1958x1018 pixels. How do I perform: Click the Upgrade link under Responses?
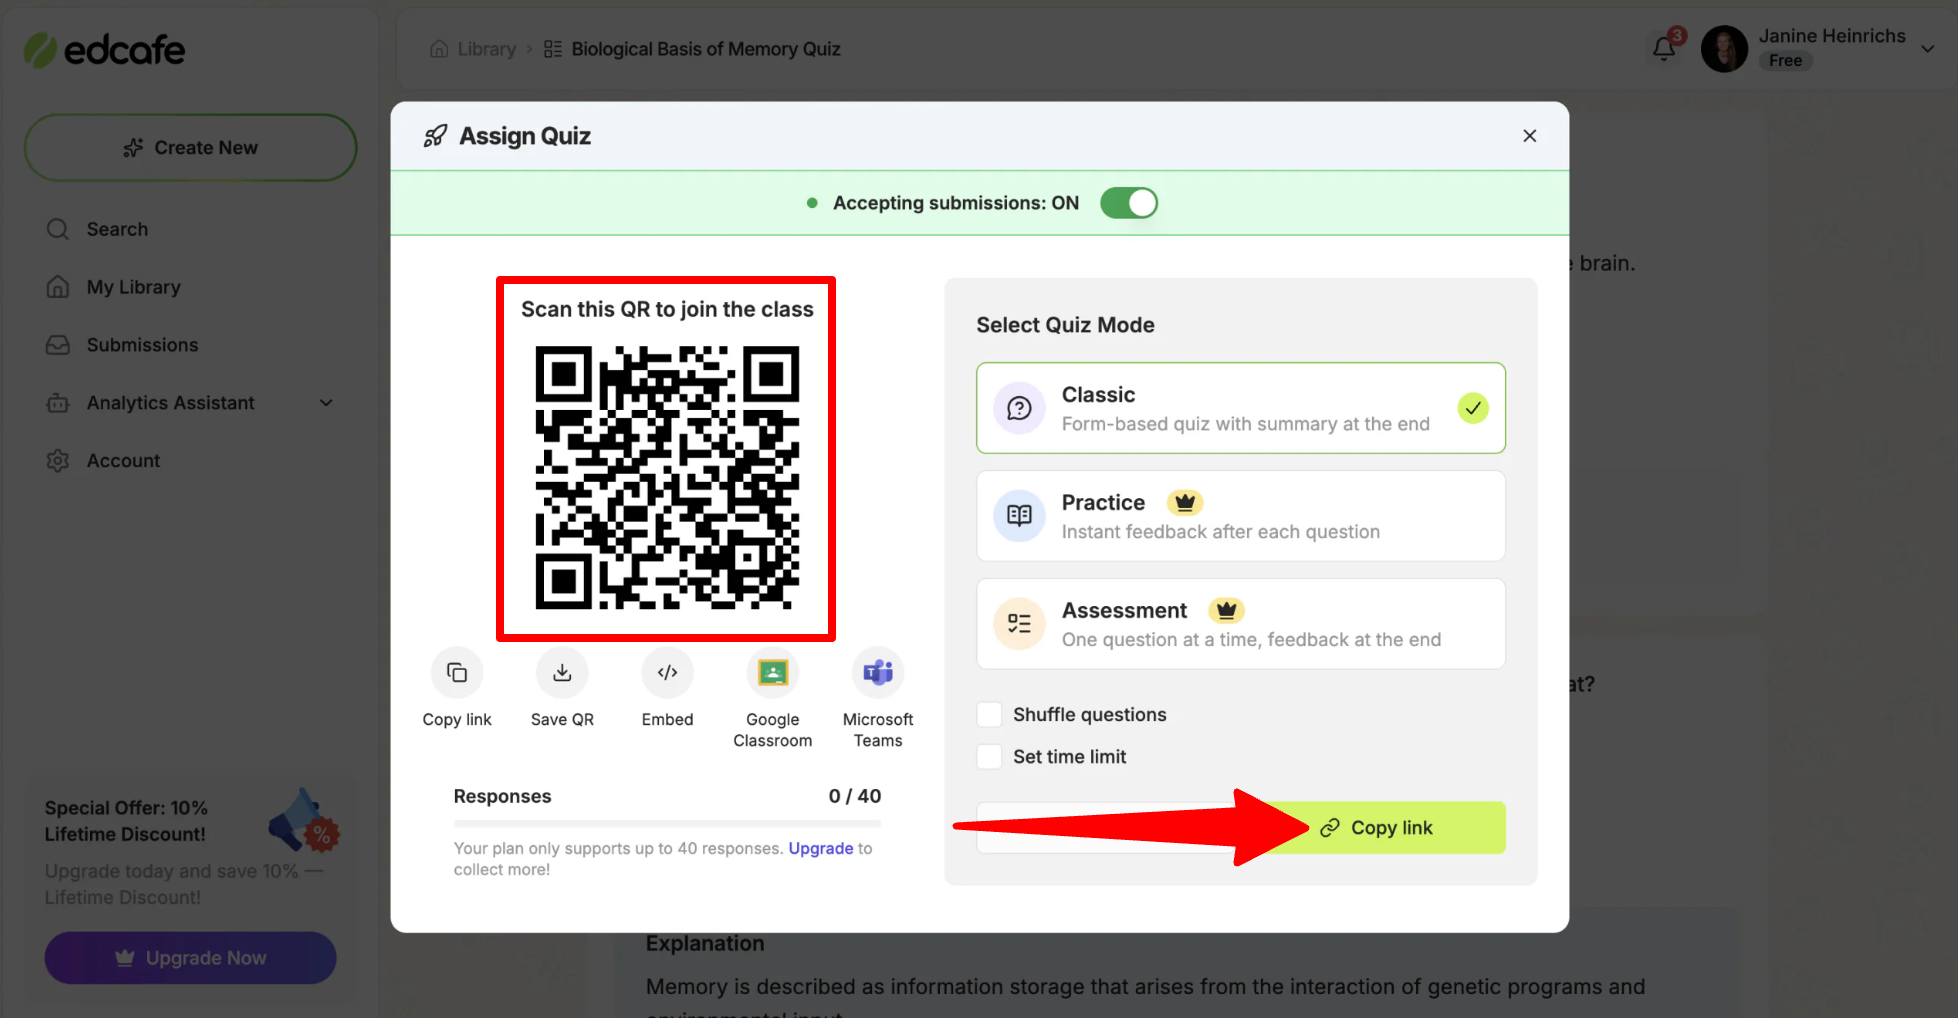pyautogui.click(x=821, y=848)
